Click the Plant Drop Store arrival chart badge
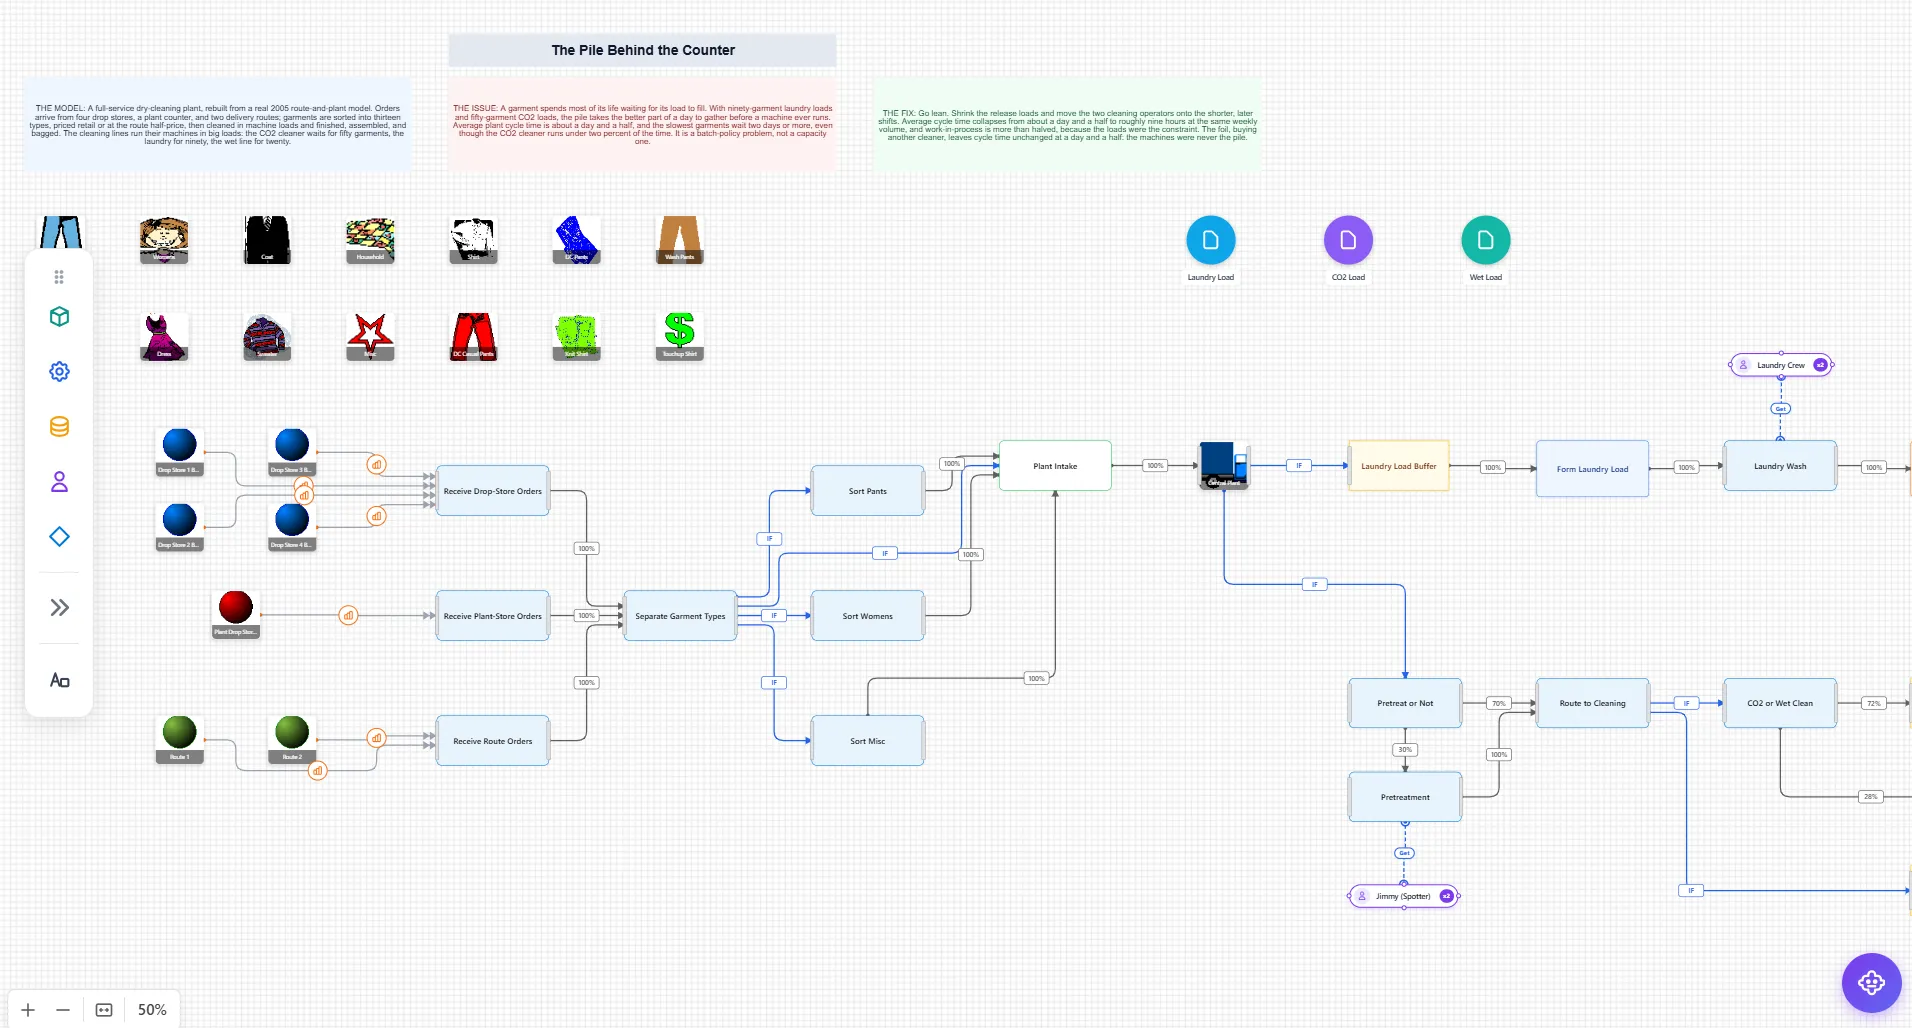The width and height of the screenshot is (1912, 1028). click(x=348, y=616)
